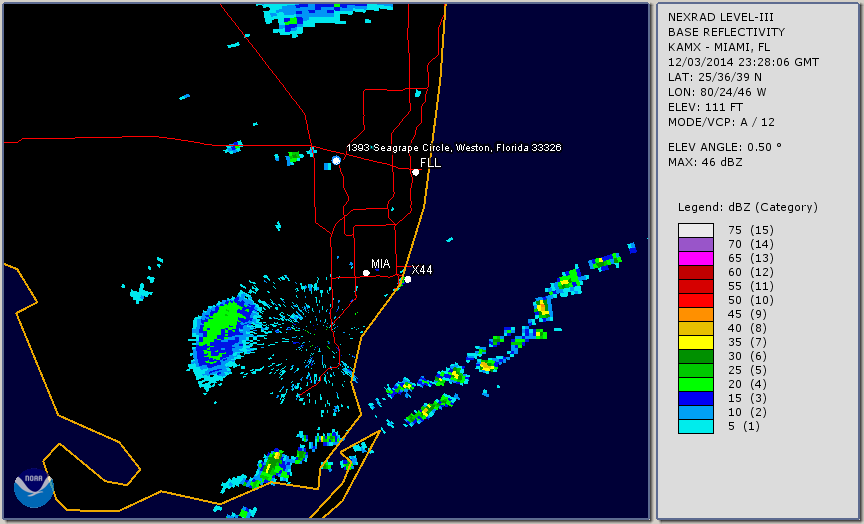Click the Legend: dBZ (Category) heading
The image size is (864, 524).
click(748, 207)
